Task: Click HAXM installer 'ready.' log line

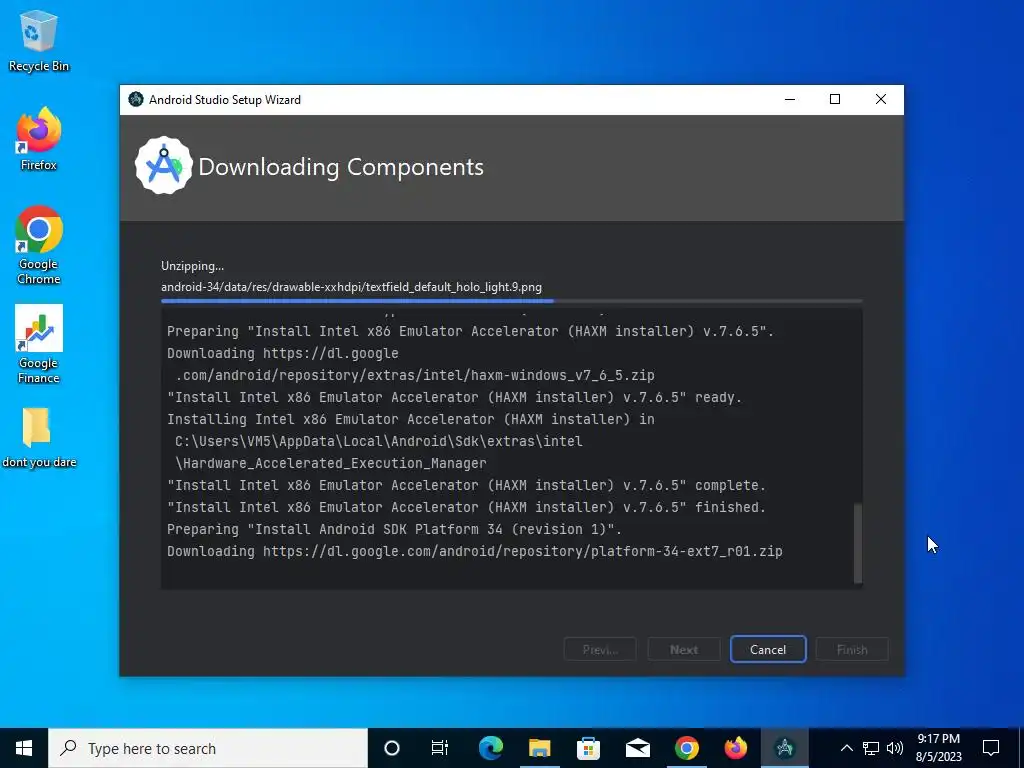Action: click(x=455, y=397)
